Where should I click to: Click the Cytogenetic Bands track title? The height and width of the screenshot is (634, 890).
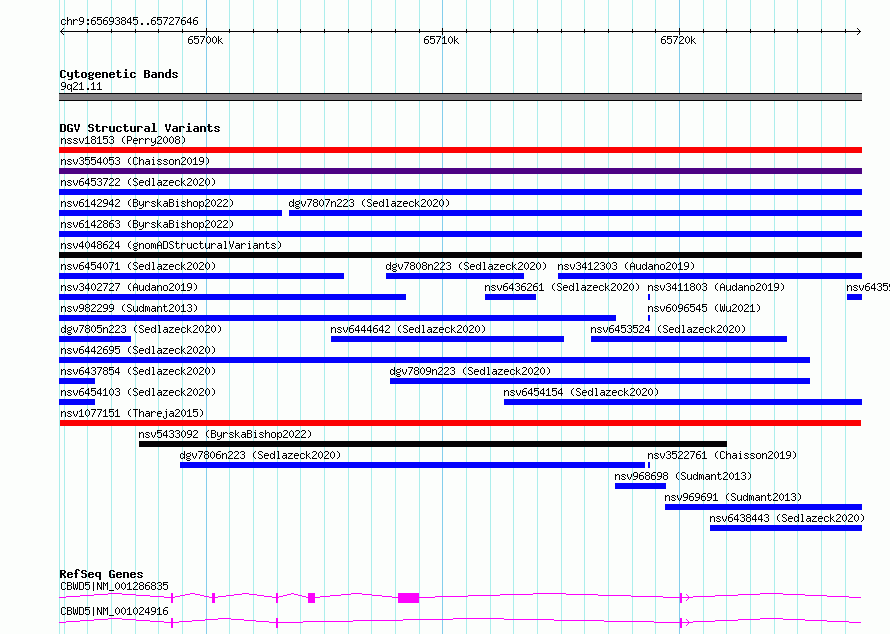point(119,74)
